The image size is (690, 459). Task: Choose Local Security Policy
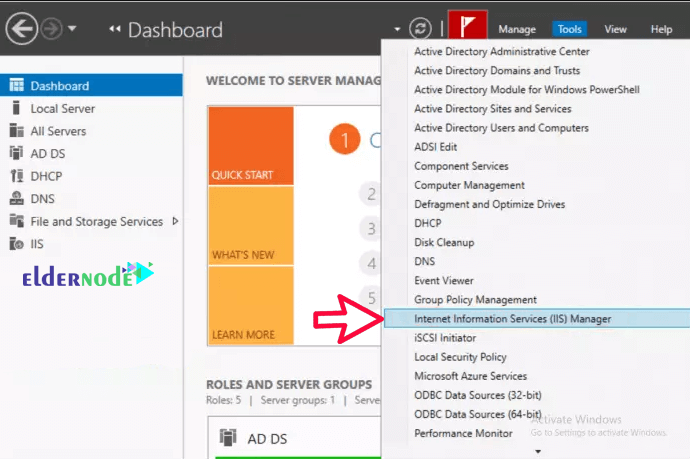click(x=460, y=357)
